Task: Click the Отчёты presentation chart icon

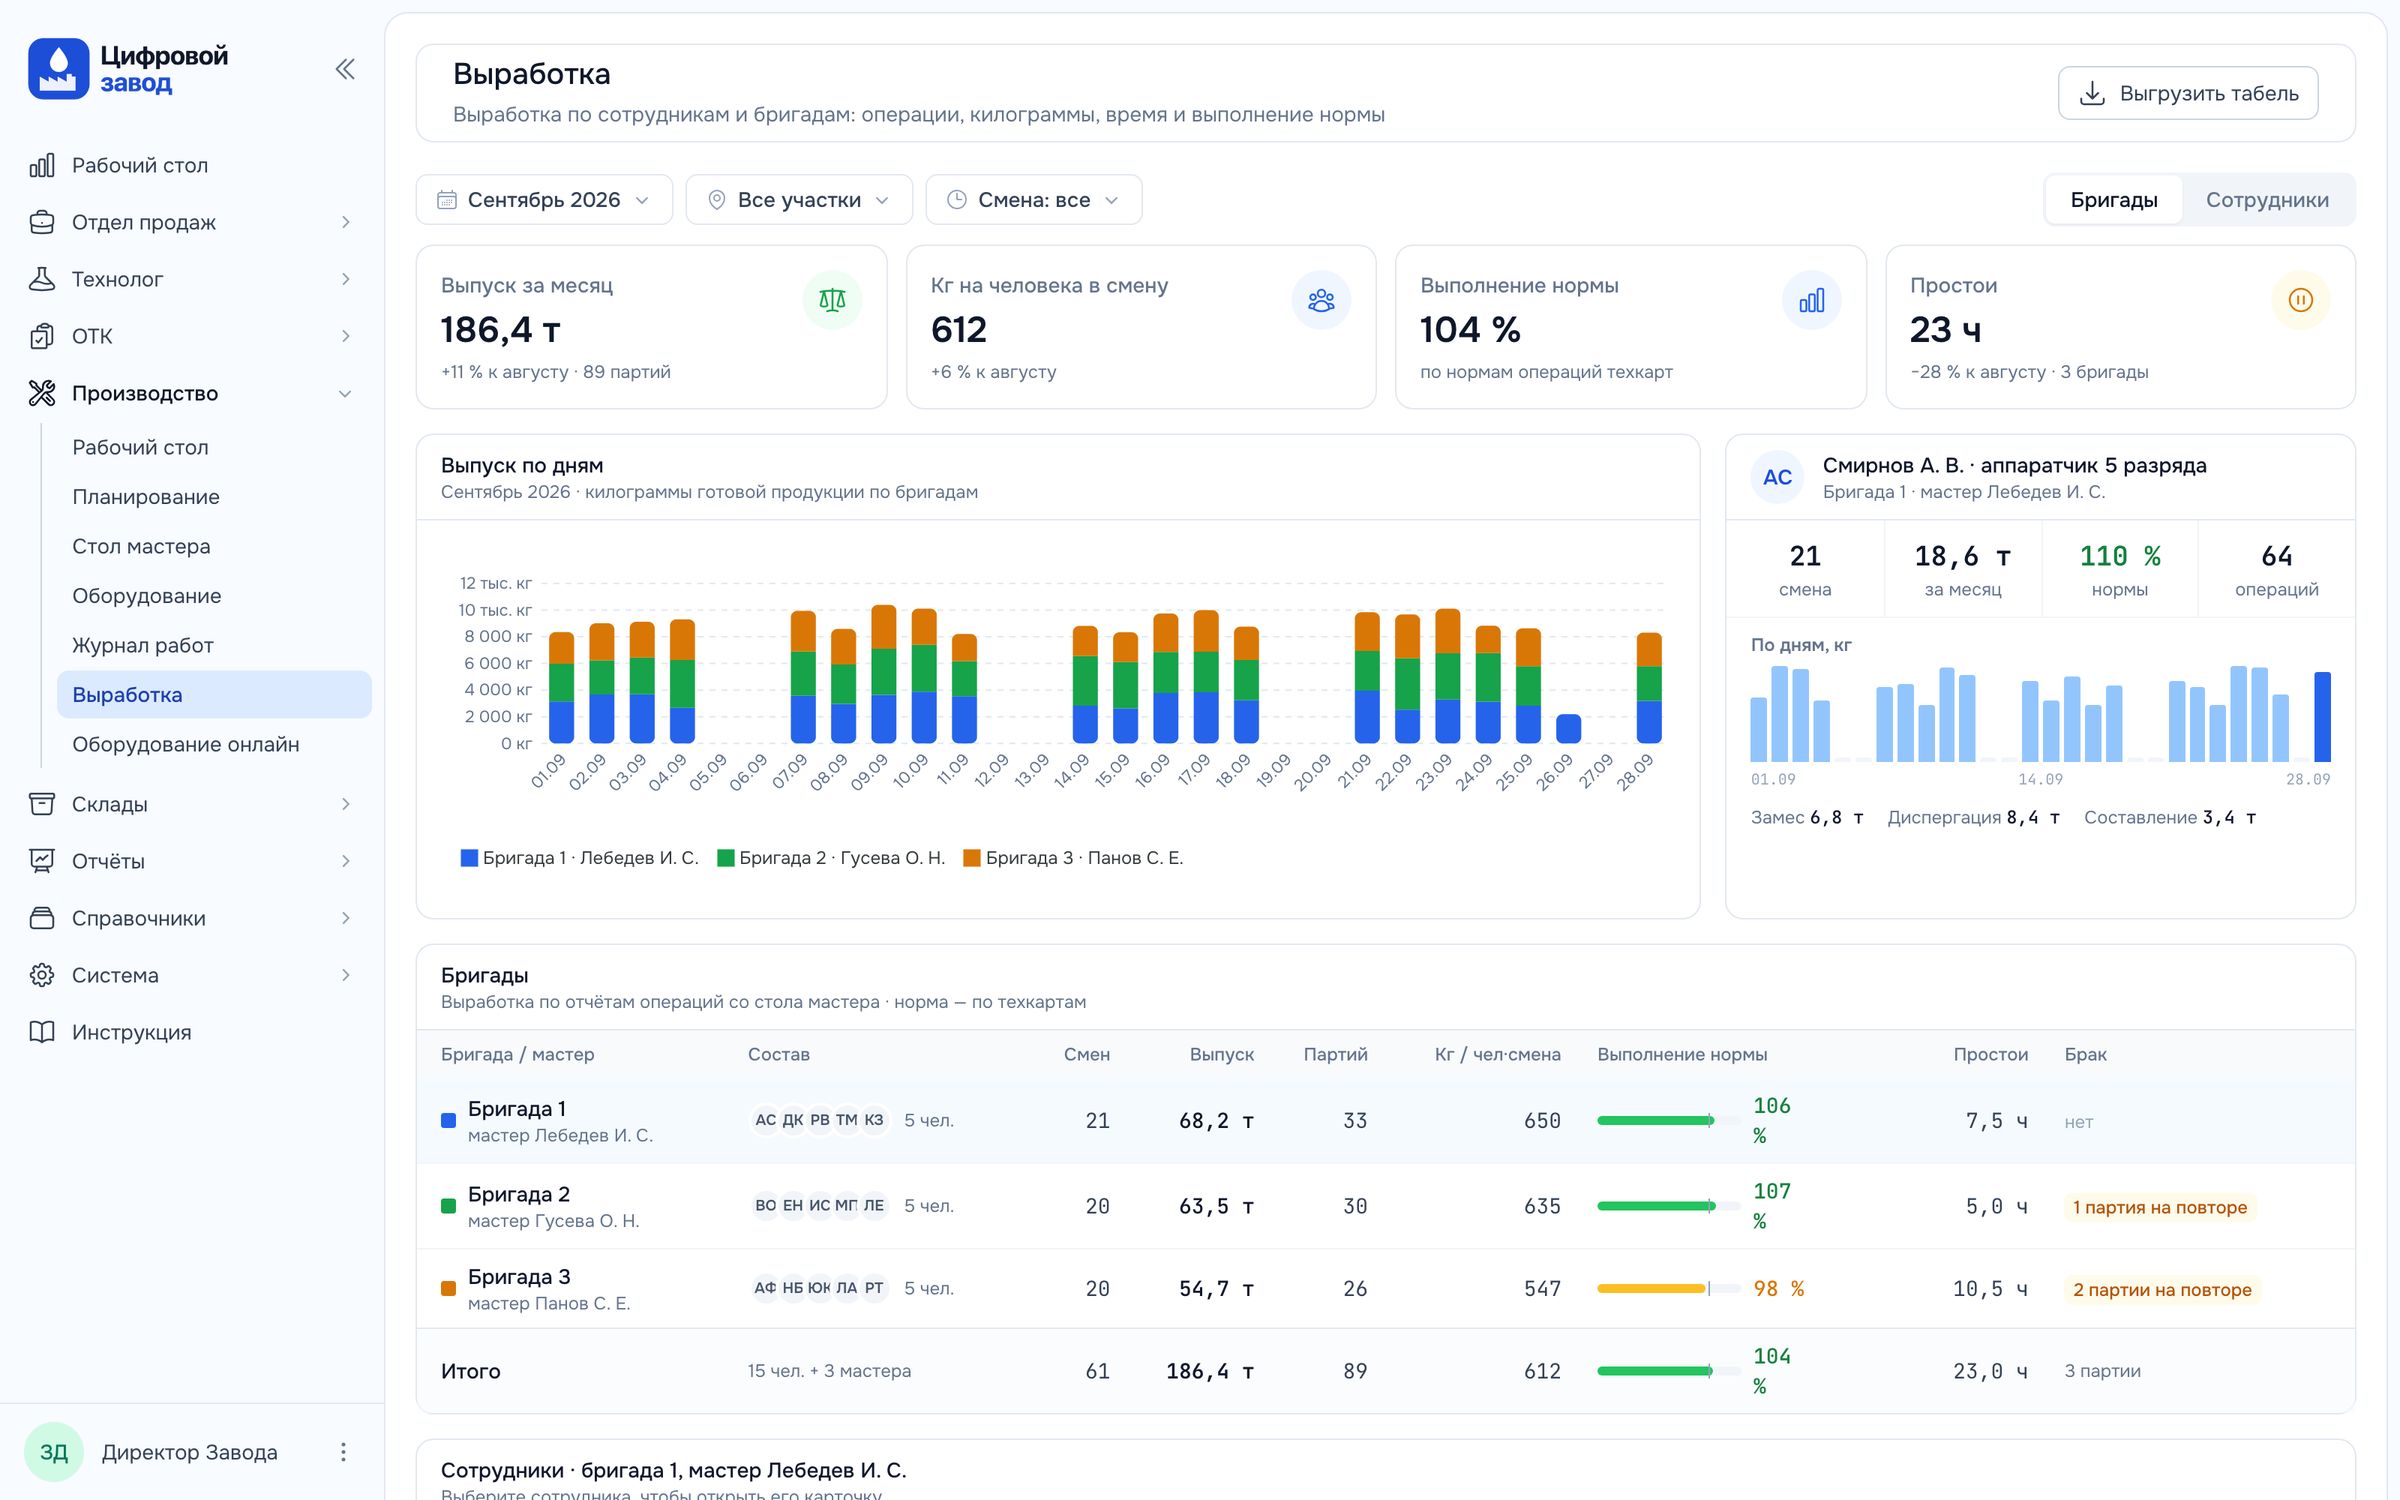Action: click(42, 861)
